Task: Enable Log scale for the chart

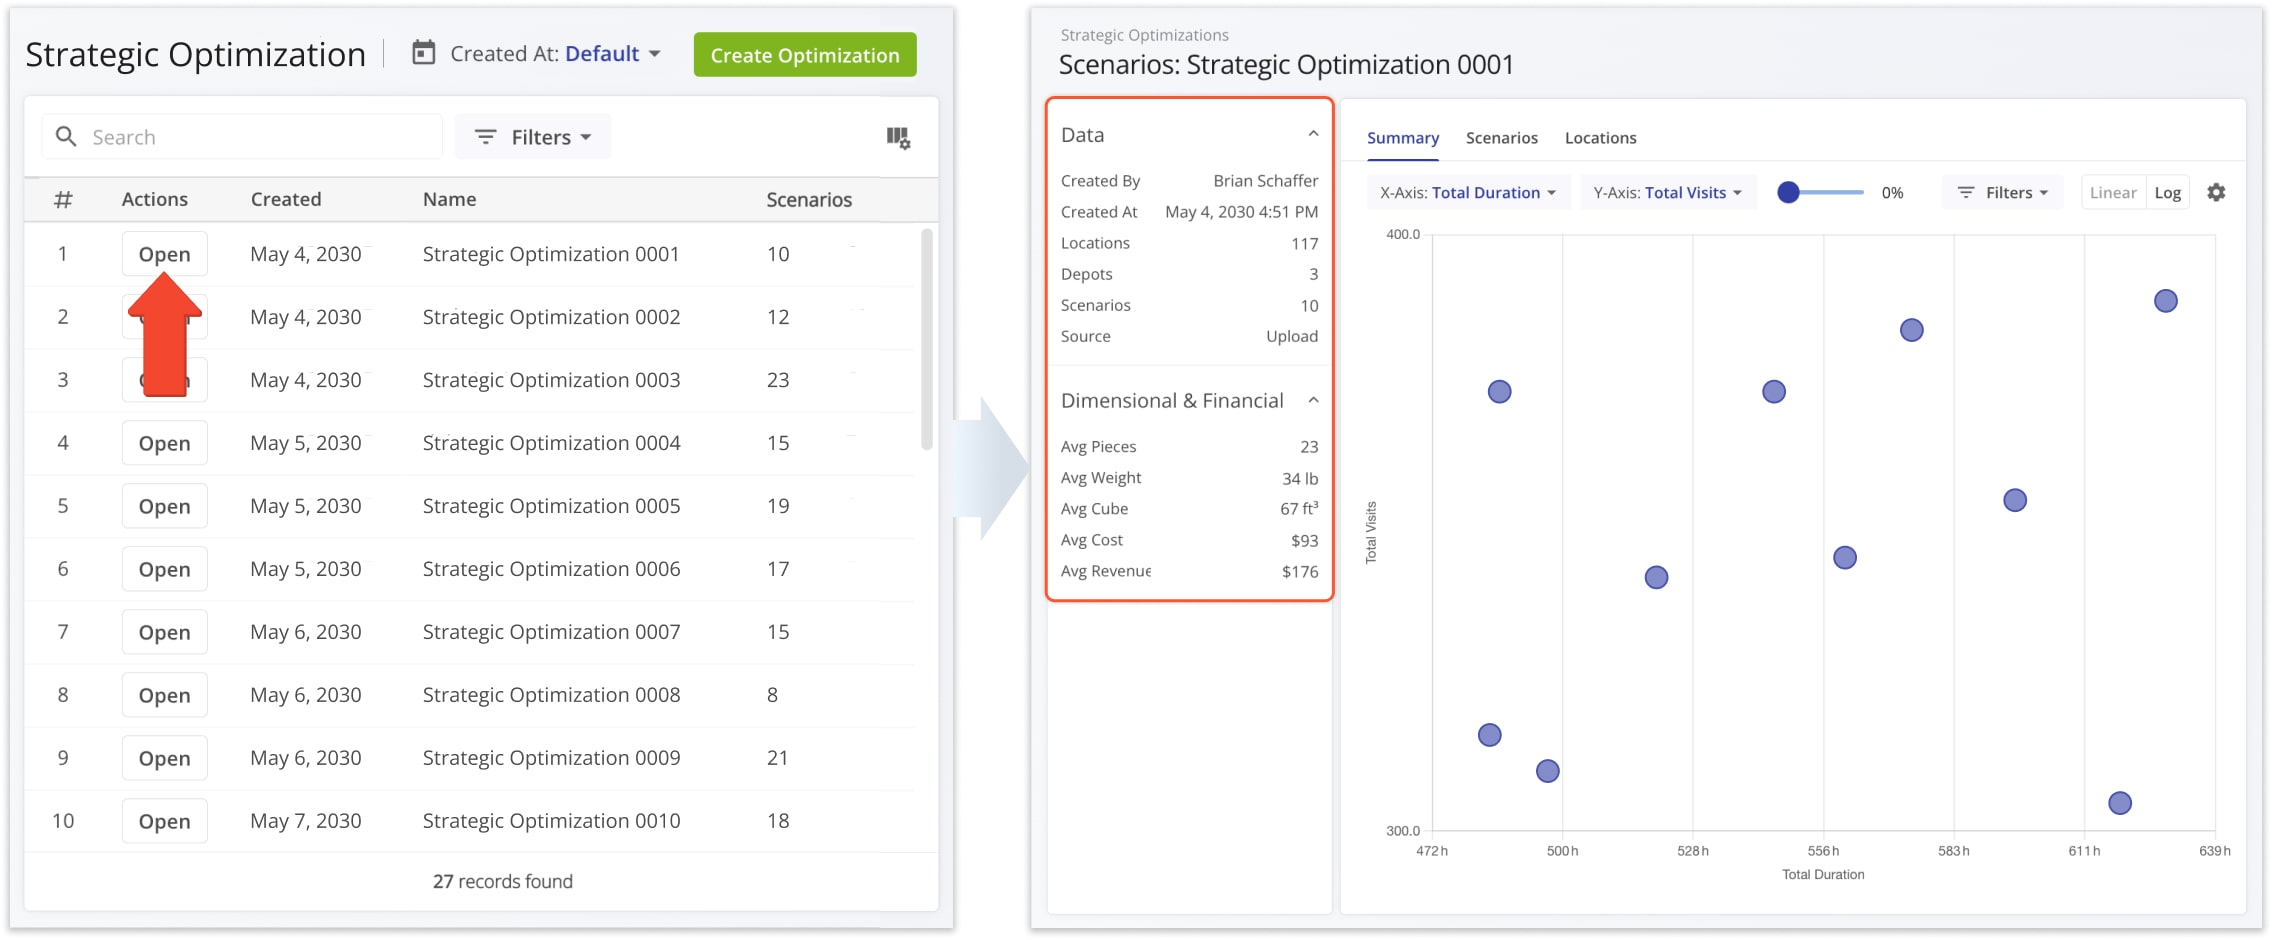Action: pos(2167,192)
